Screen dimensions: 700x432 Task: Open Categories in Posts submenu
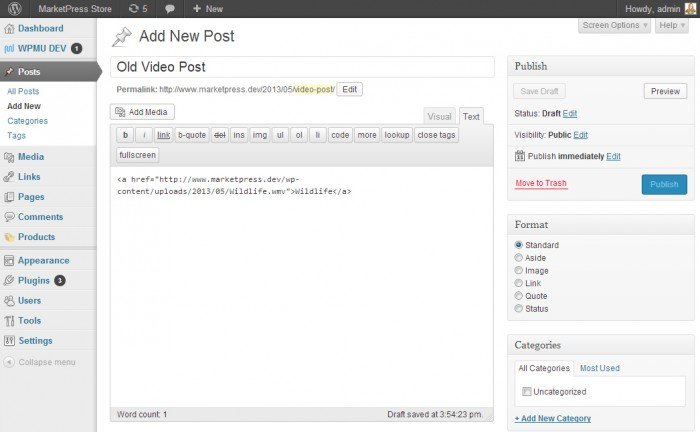click(27, 121)
